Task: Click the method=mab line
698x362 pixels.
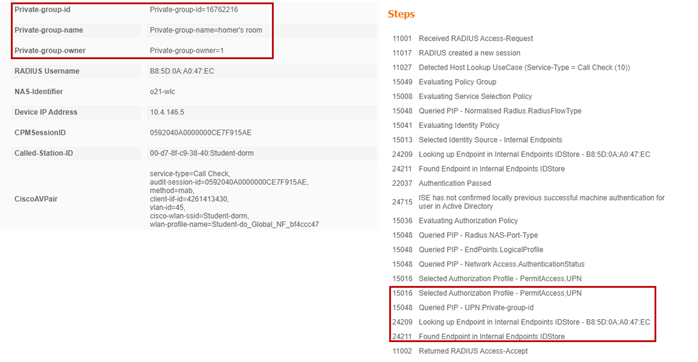Action: [x=172, y=190]
